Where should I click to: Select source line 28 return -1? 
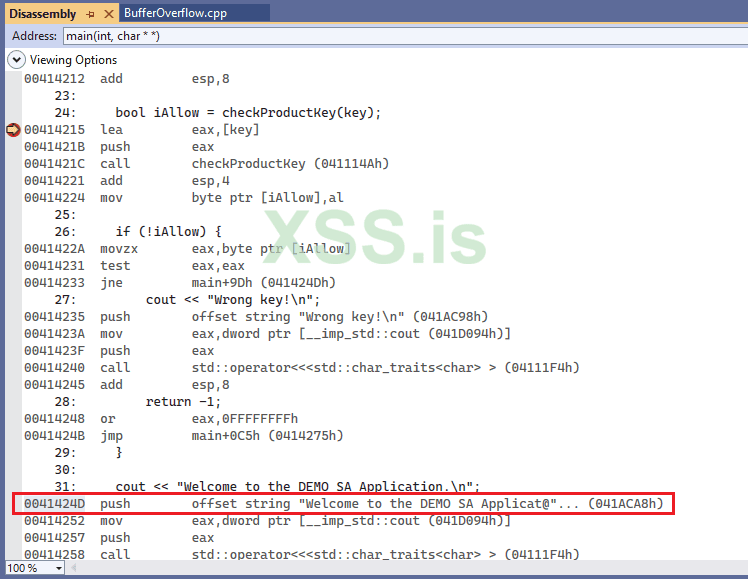138,402
